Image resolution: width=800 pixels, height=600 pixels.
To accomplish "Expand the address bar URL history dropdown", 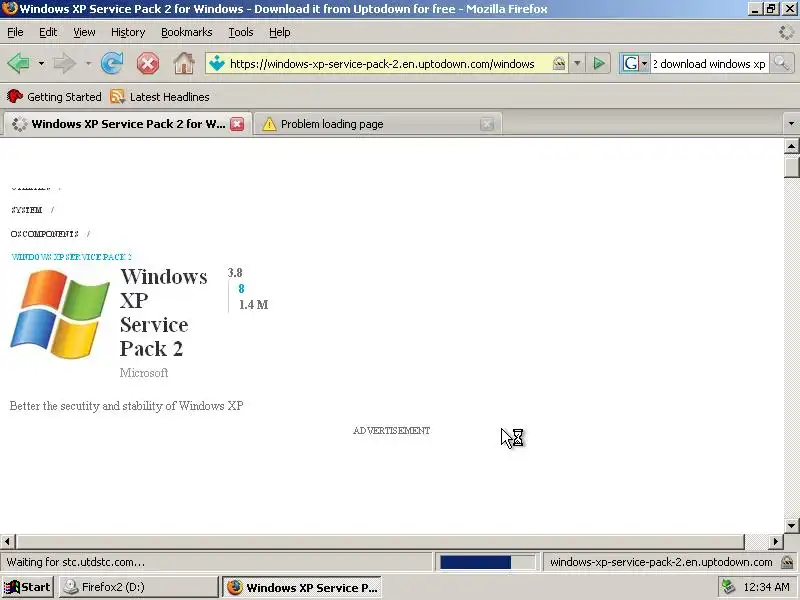I will click(577, 64).
